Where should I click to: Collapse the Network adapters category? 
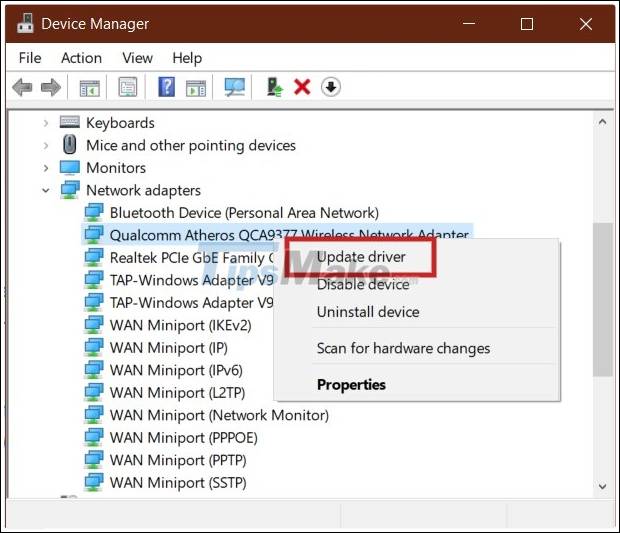[x=46, y=191]
